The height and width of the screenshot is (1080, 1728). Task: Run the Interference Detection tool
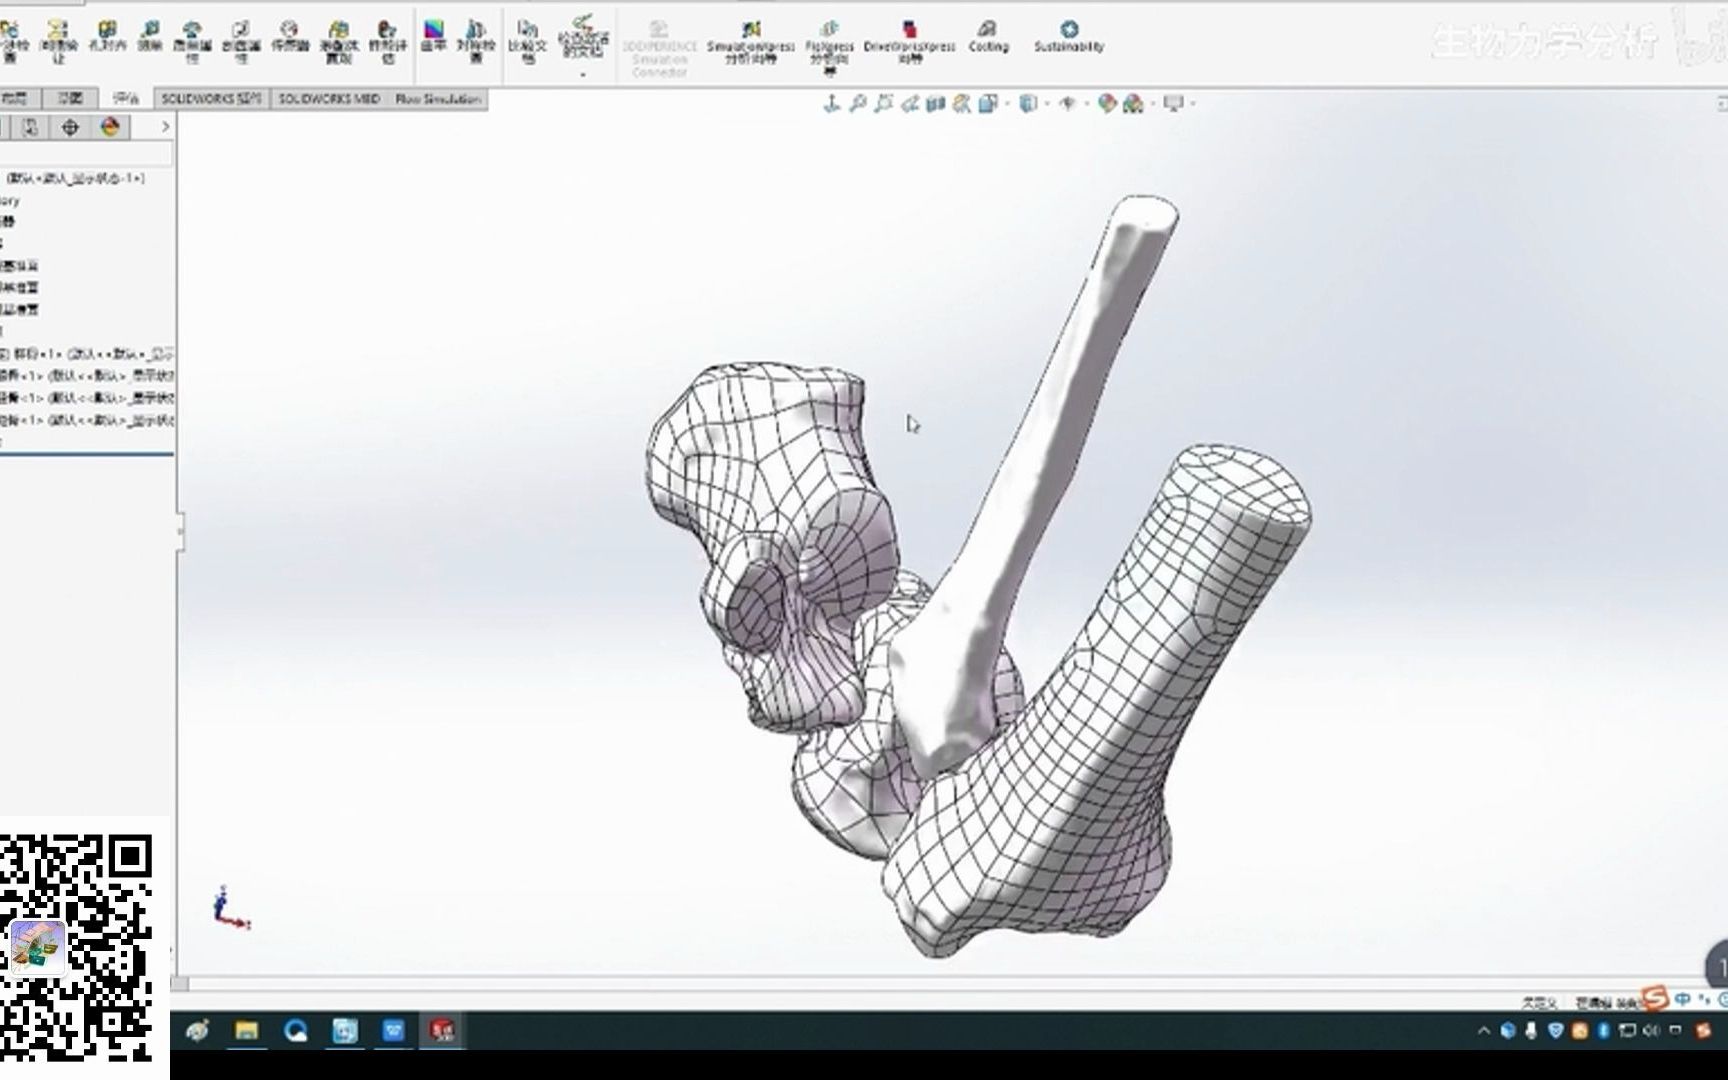point(12,40)
